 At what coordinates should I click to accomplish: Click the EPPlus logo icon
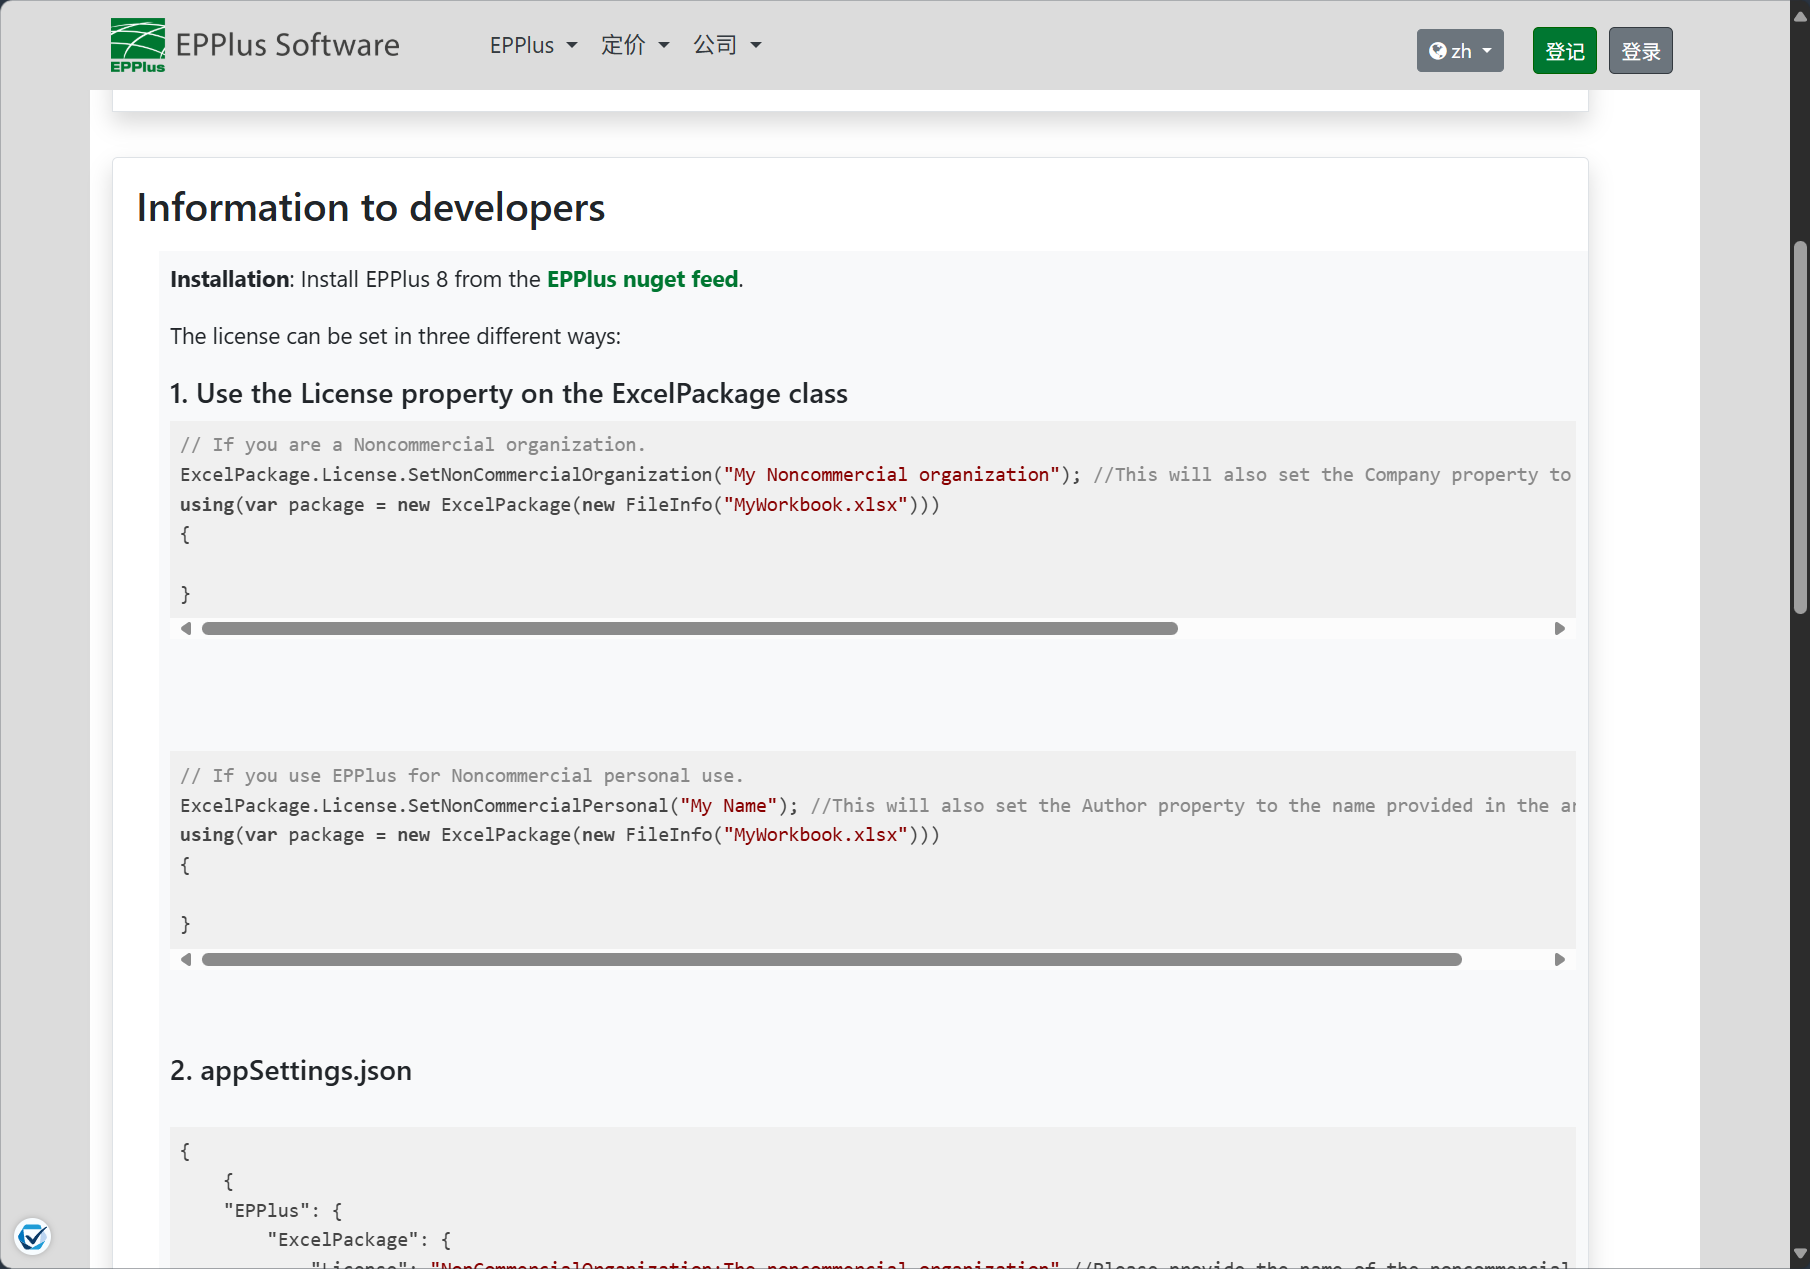pos(138,45)
